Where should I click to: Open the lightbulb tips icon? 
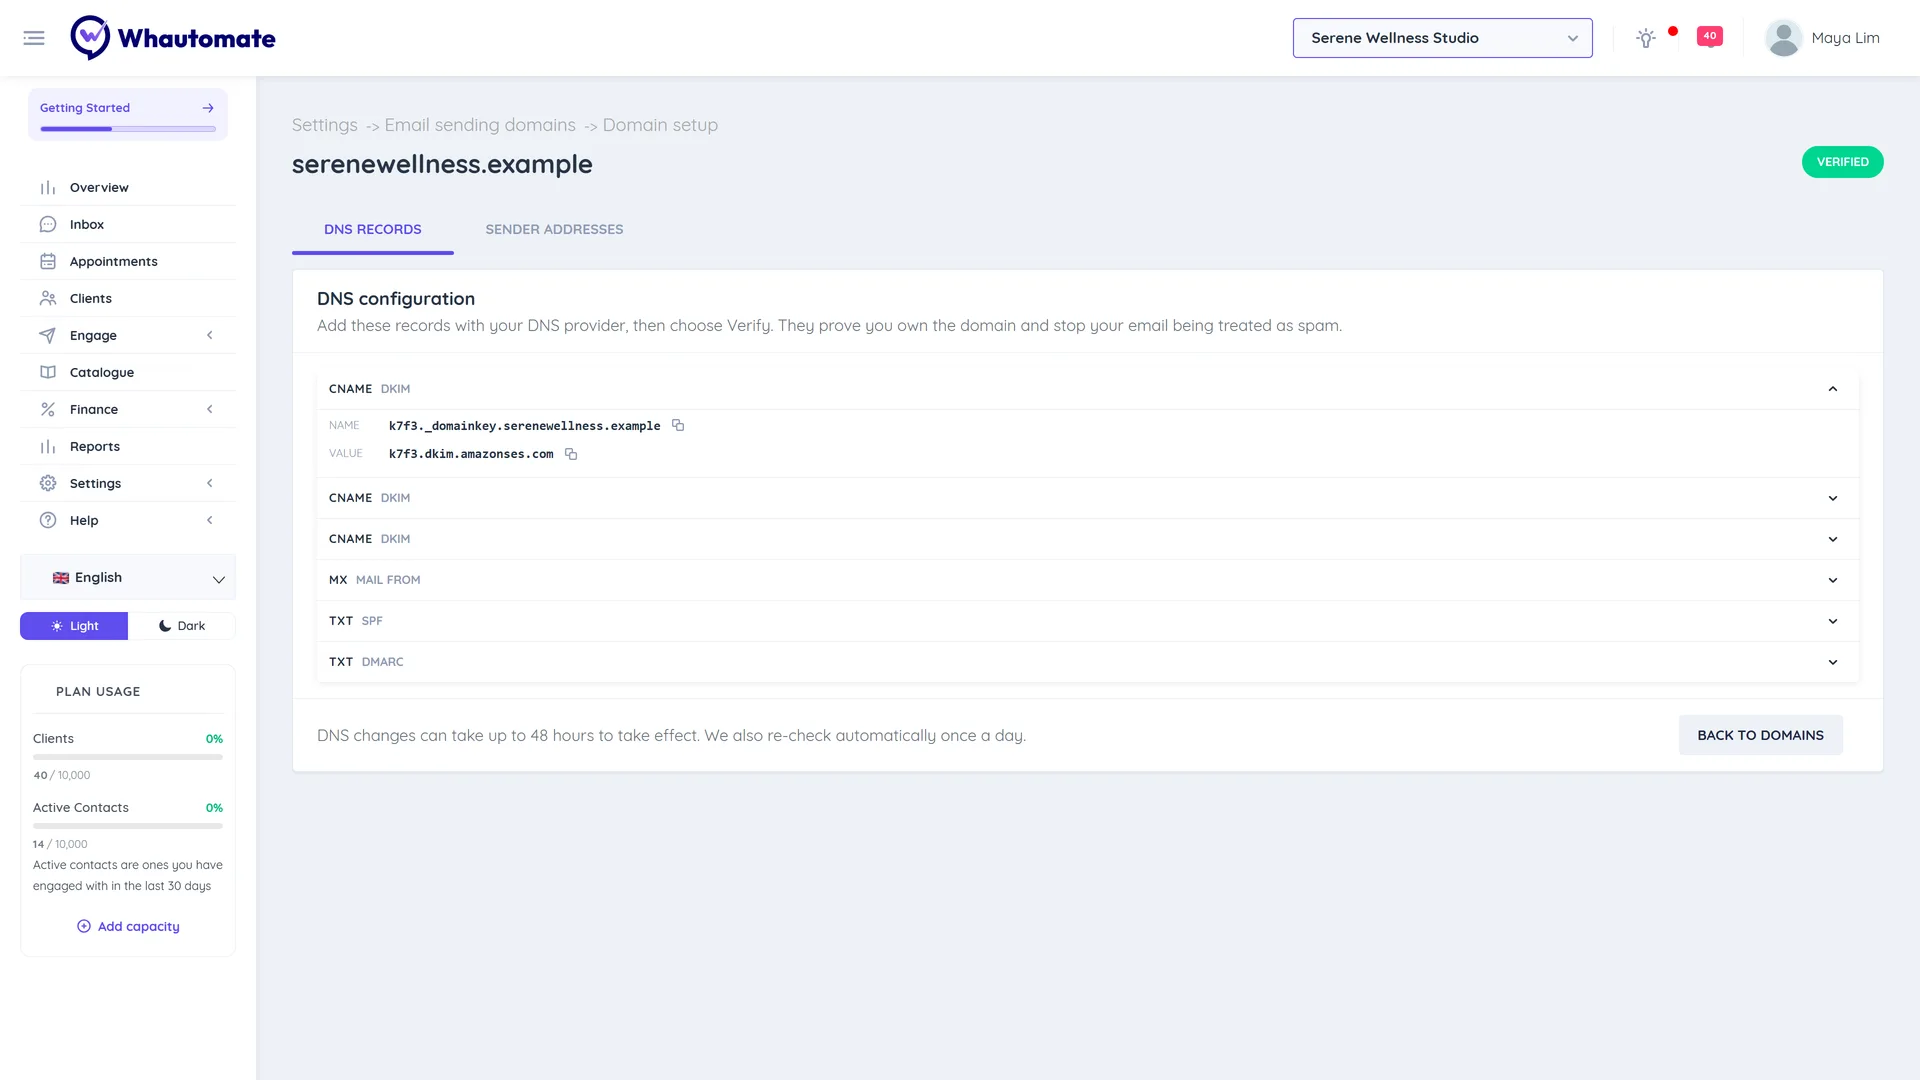pos(1645,38)
